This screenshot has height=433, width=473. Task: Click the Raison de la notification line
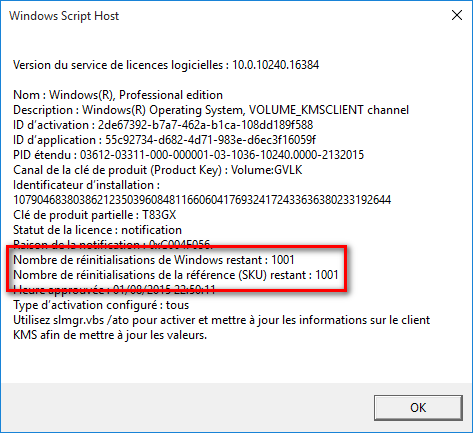[112, 245]
